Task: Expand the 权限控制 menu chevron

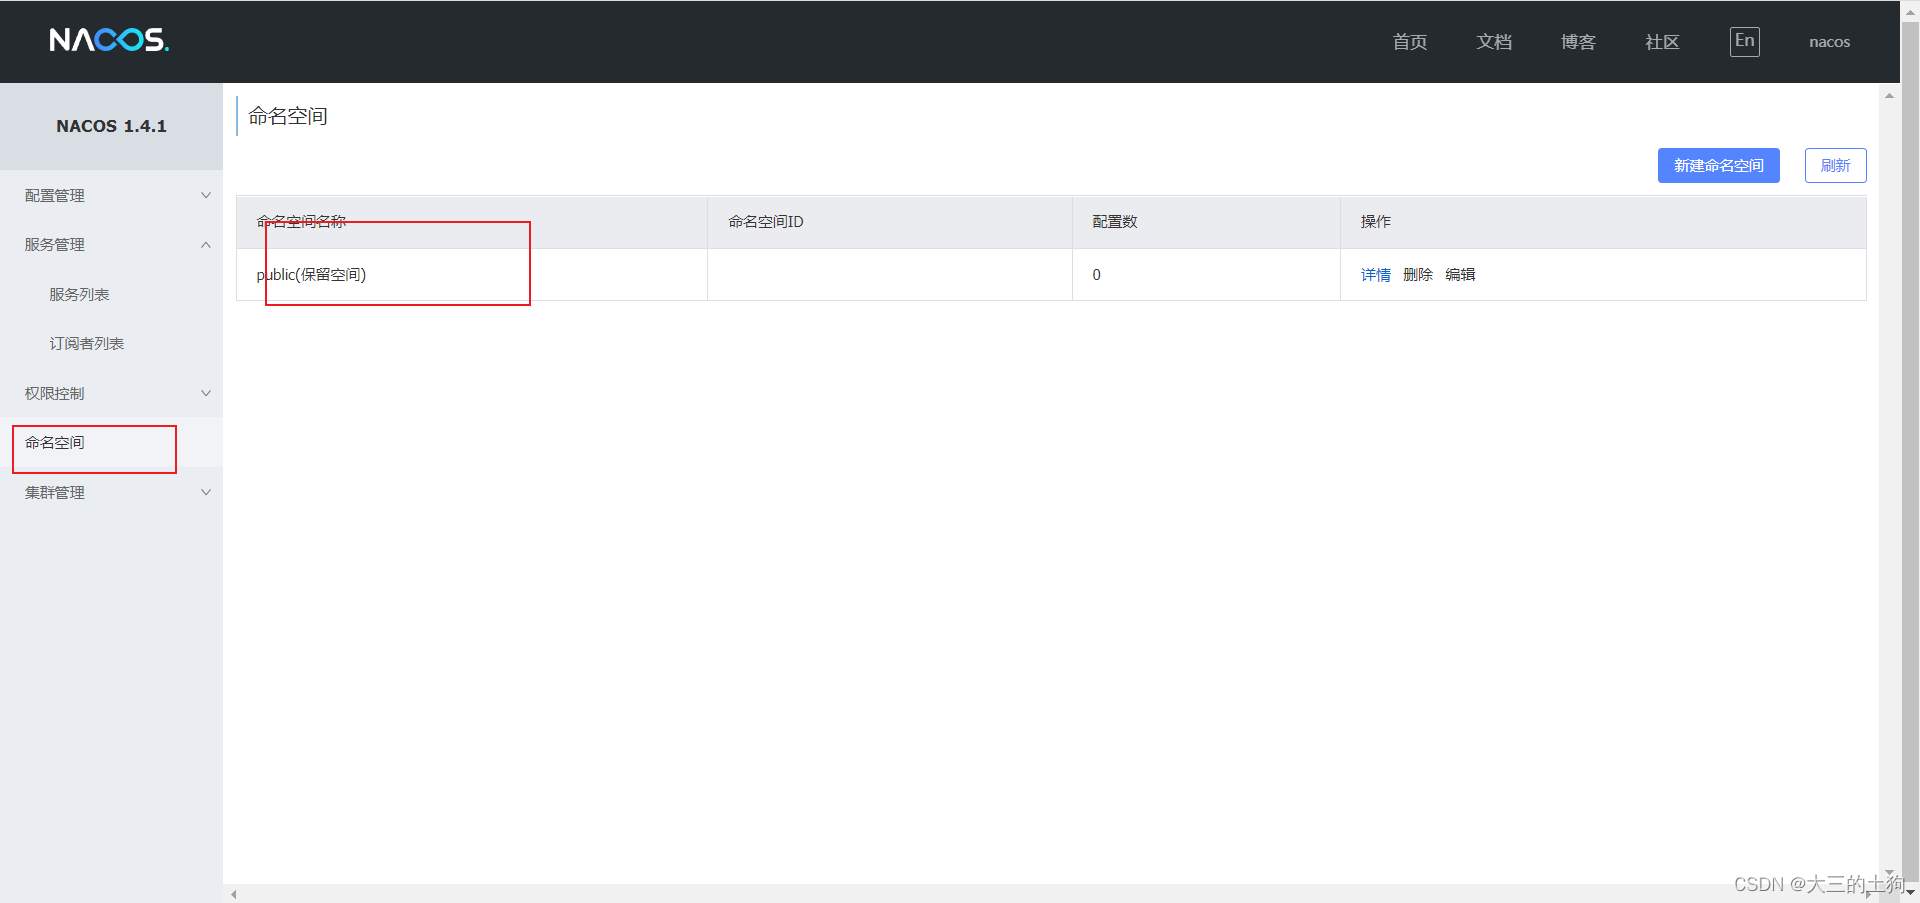Action: (206, 393)
